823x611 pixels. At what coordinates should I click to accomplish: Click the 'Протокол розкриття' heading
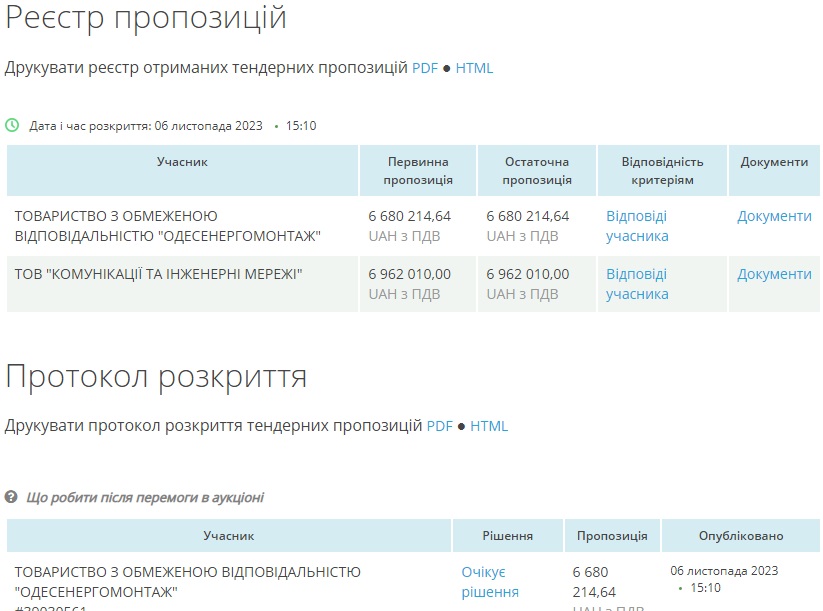coord(156,376)
